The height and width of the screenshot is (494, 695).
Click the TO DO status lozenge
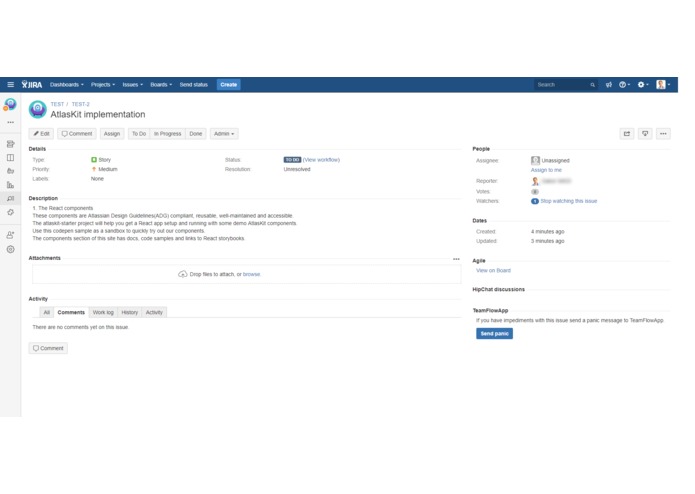click(x=292, y=160)
